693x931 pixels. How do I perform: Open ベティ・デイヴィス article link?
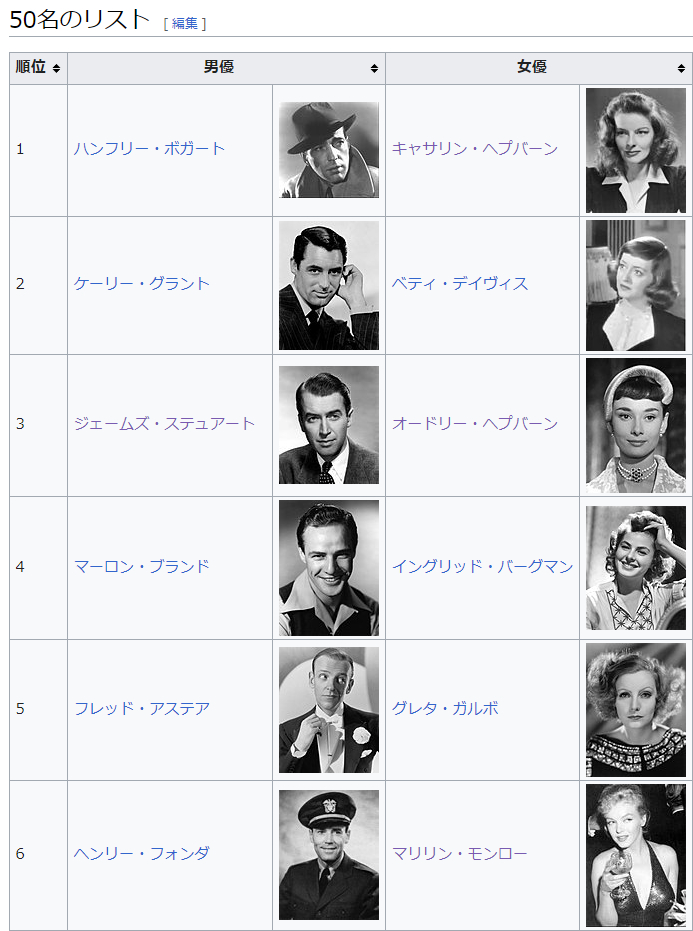tap(460, 283)
